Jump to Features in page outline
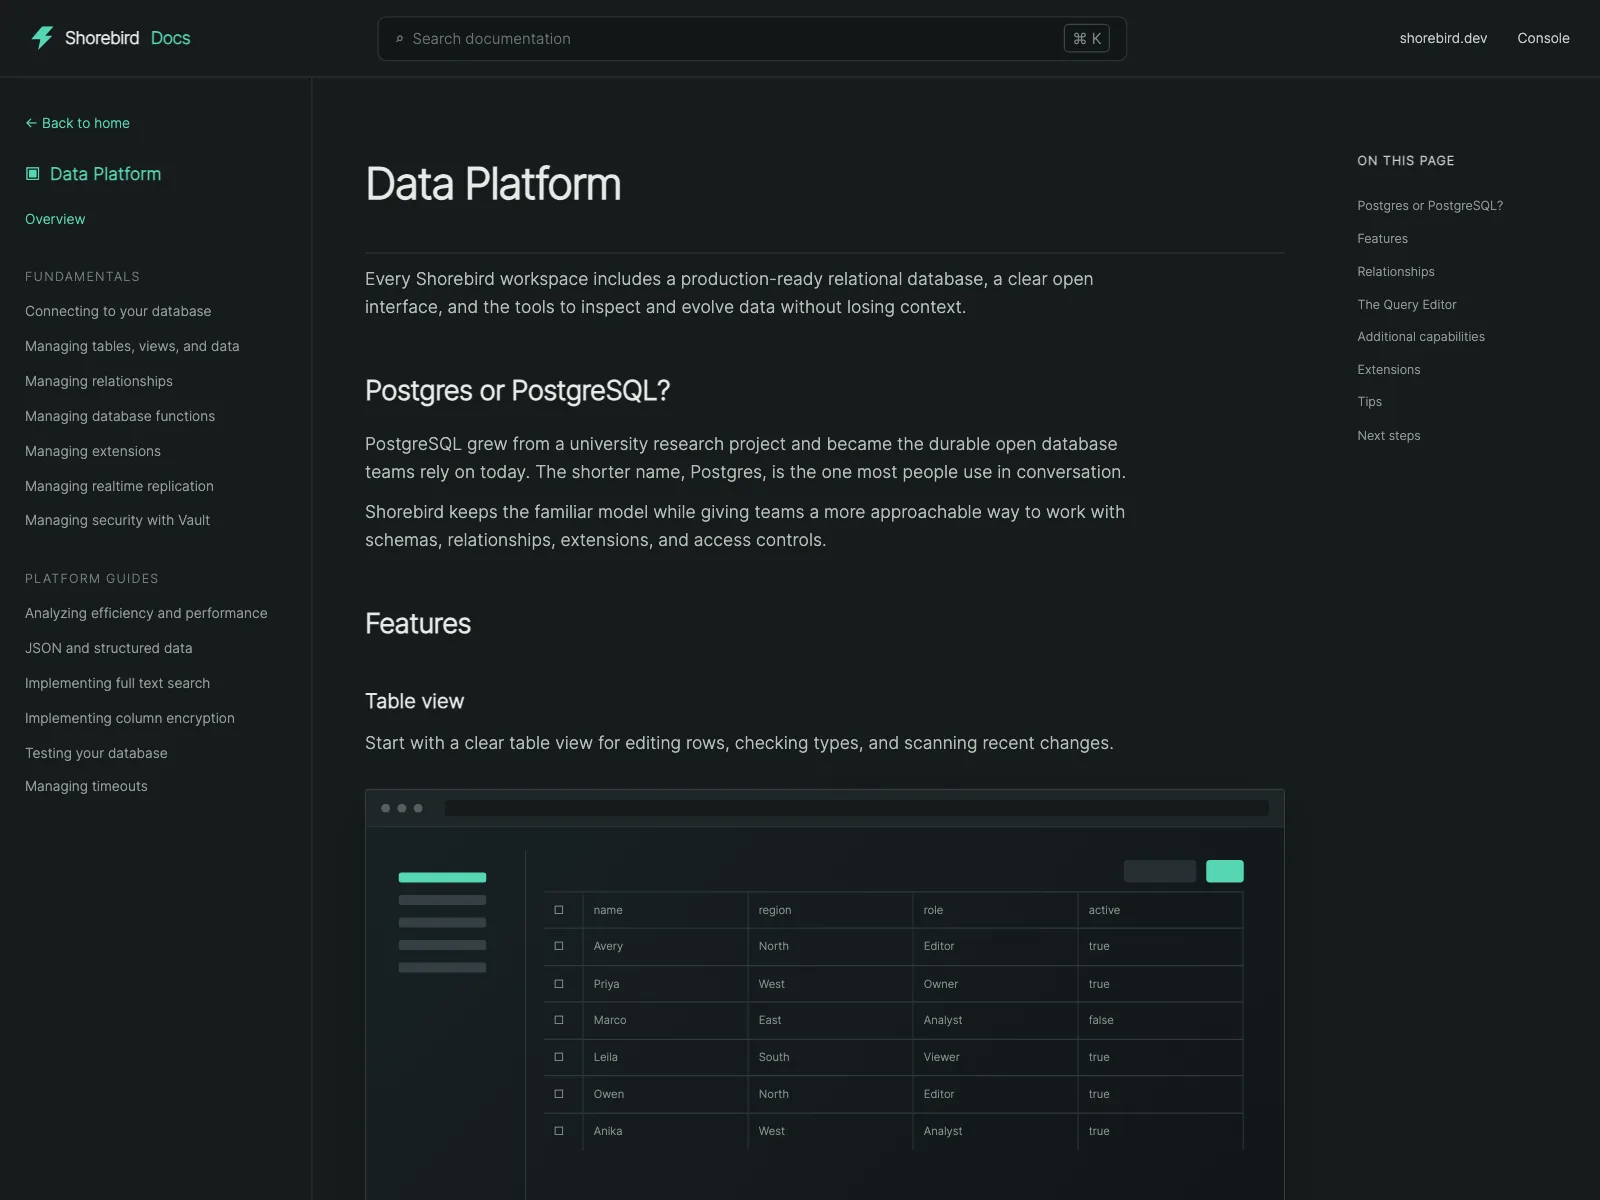Image resolution: width=1600 pixels, height=1200 pixels. coord(1382,239)
